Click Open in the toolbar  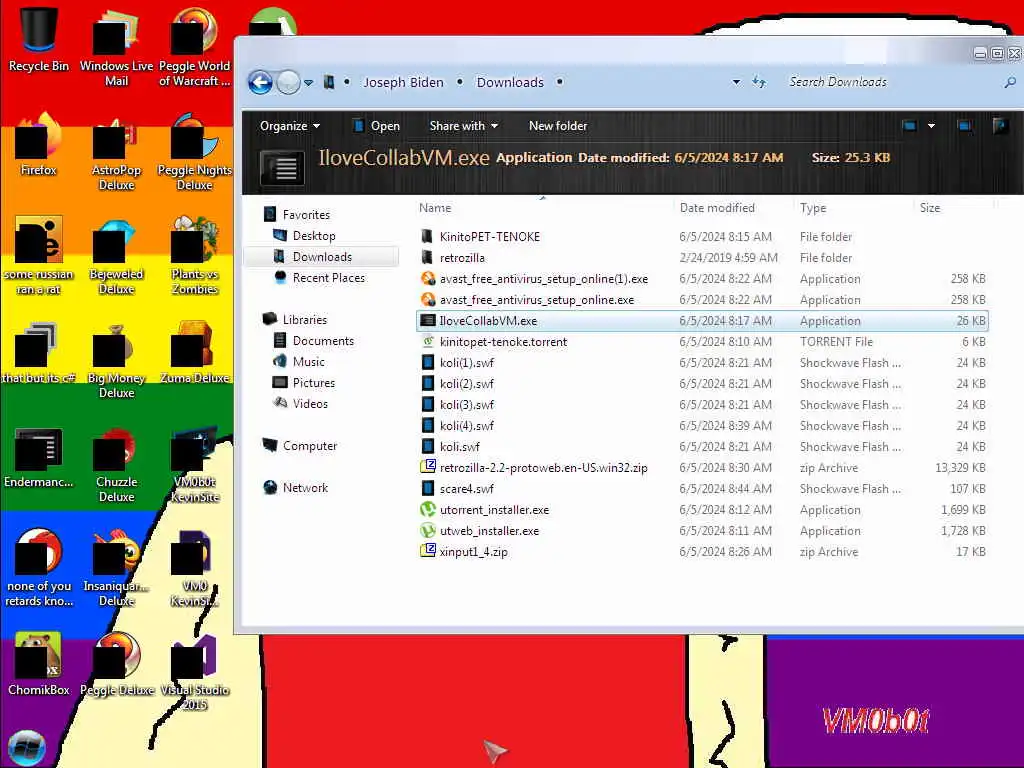[376, 125]
